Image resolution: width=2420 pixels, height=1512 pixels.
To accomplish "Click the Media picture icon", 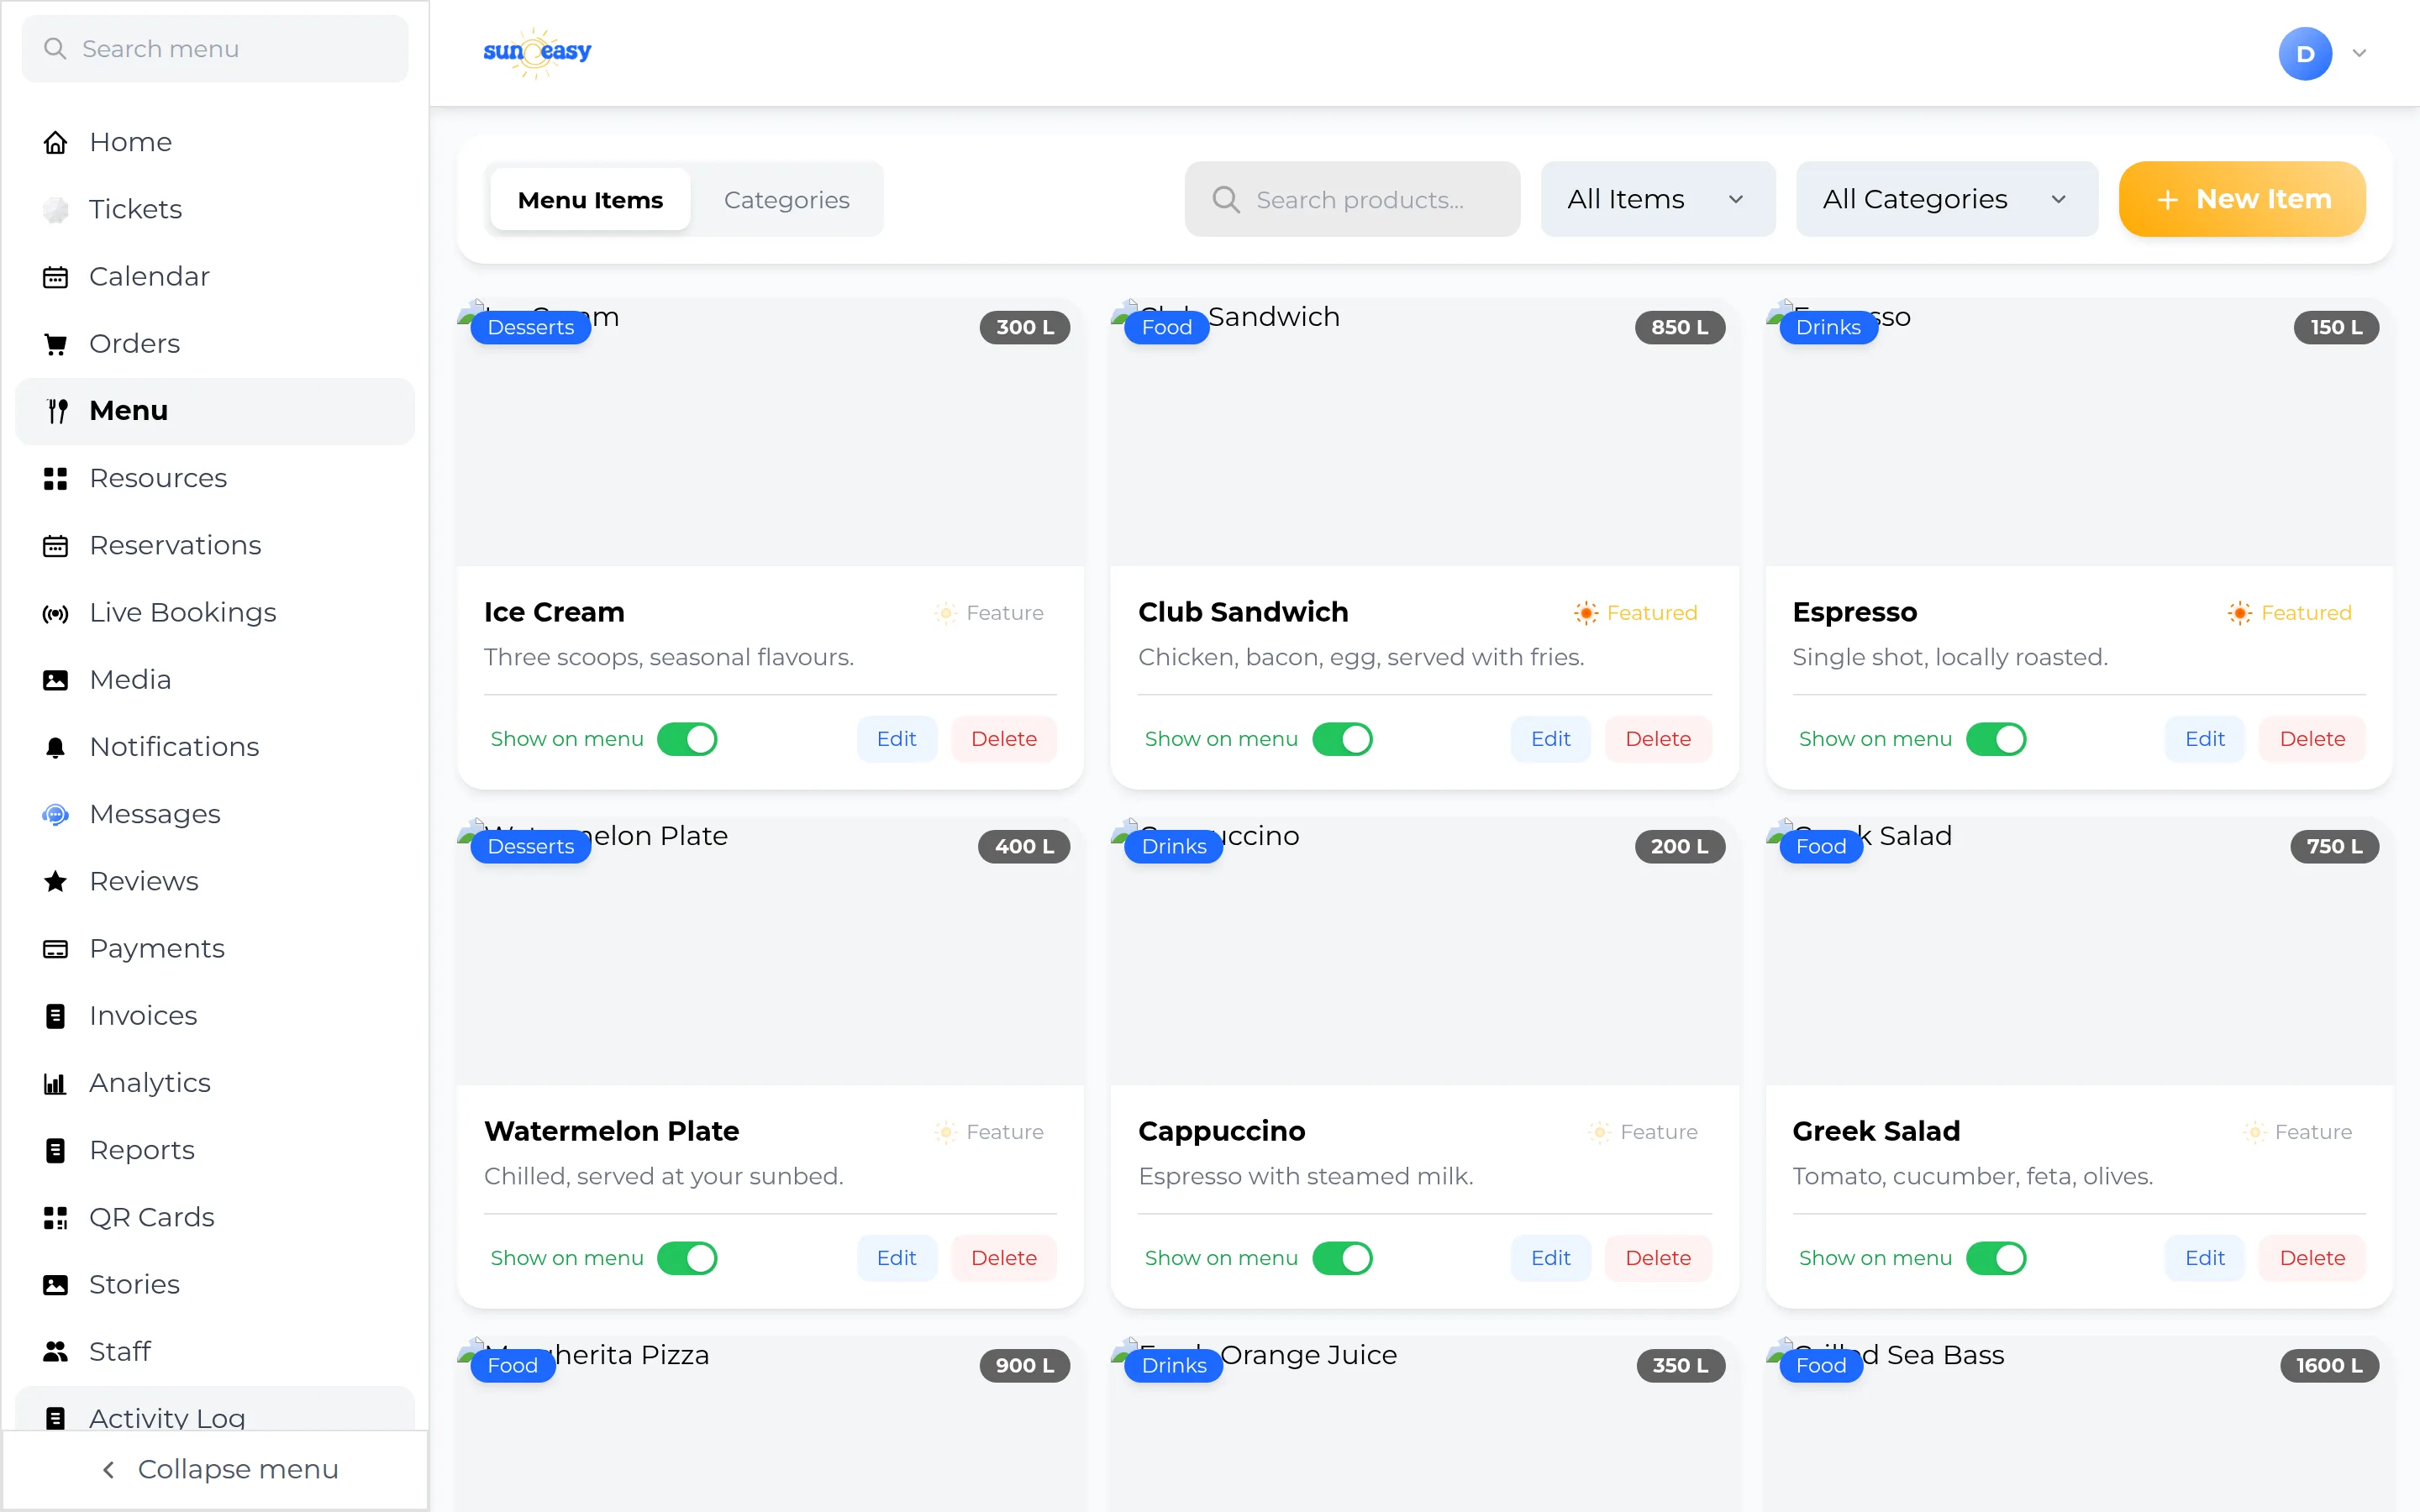I will [56, 680].
